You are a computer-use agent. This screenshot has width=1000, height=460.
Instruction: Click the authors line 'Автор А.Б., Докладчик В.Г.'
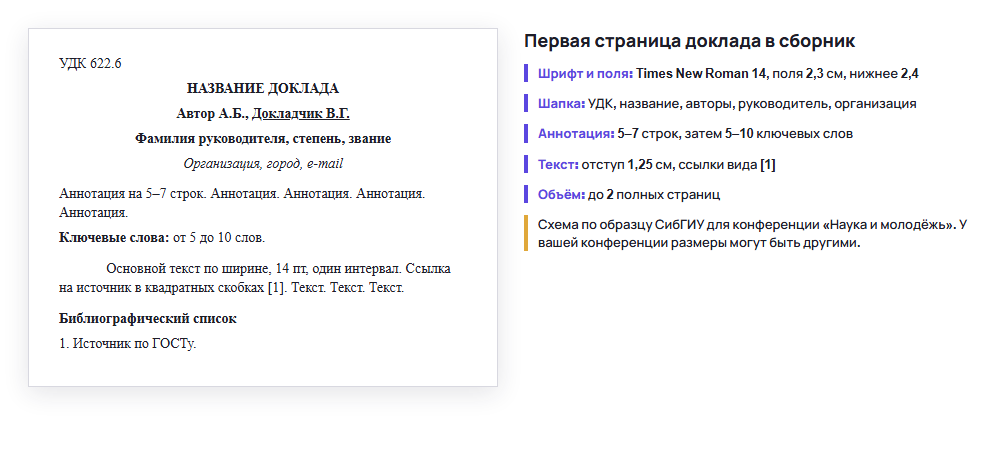coord(263,114)
